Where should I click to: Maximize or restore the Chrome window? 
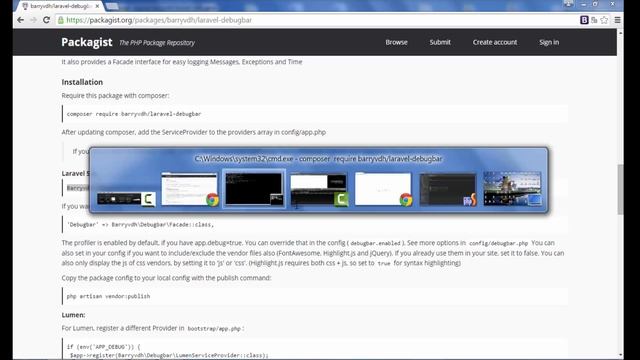(x=595, y=4)
